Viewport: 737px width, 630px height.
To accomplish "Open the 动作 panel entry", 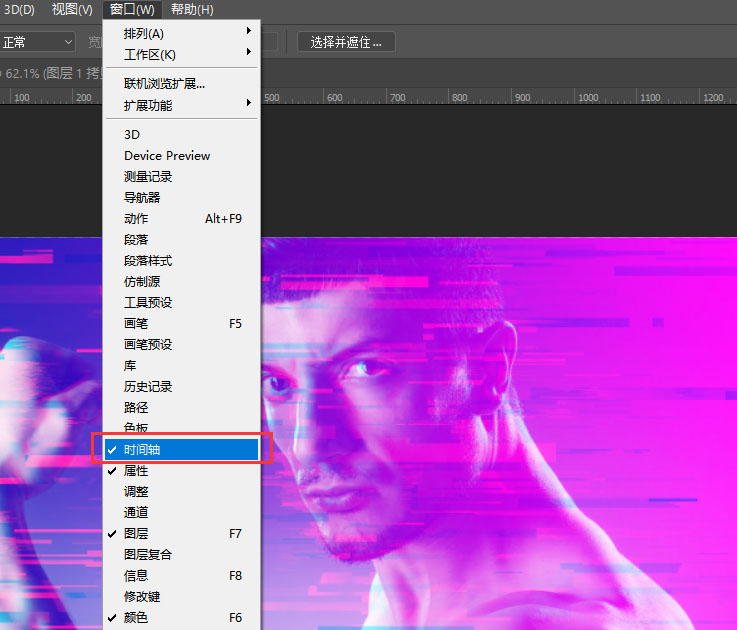I will click(x=181, y=219).
